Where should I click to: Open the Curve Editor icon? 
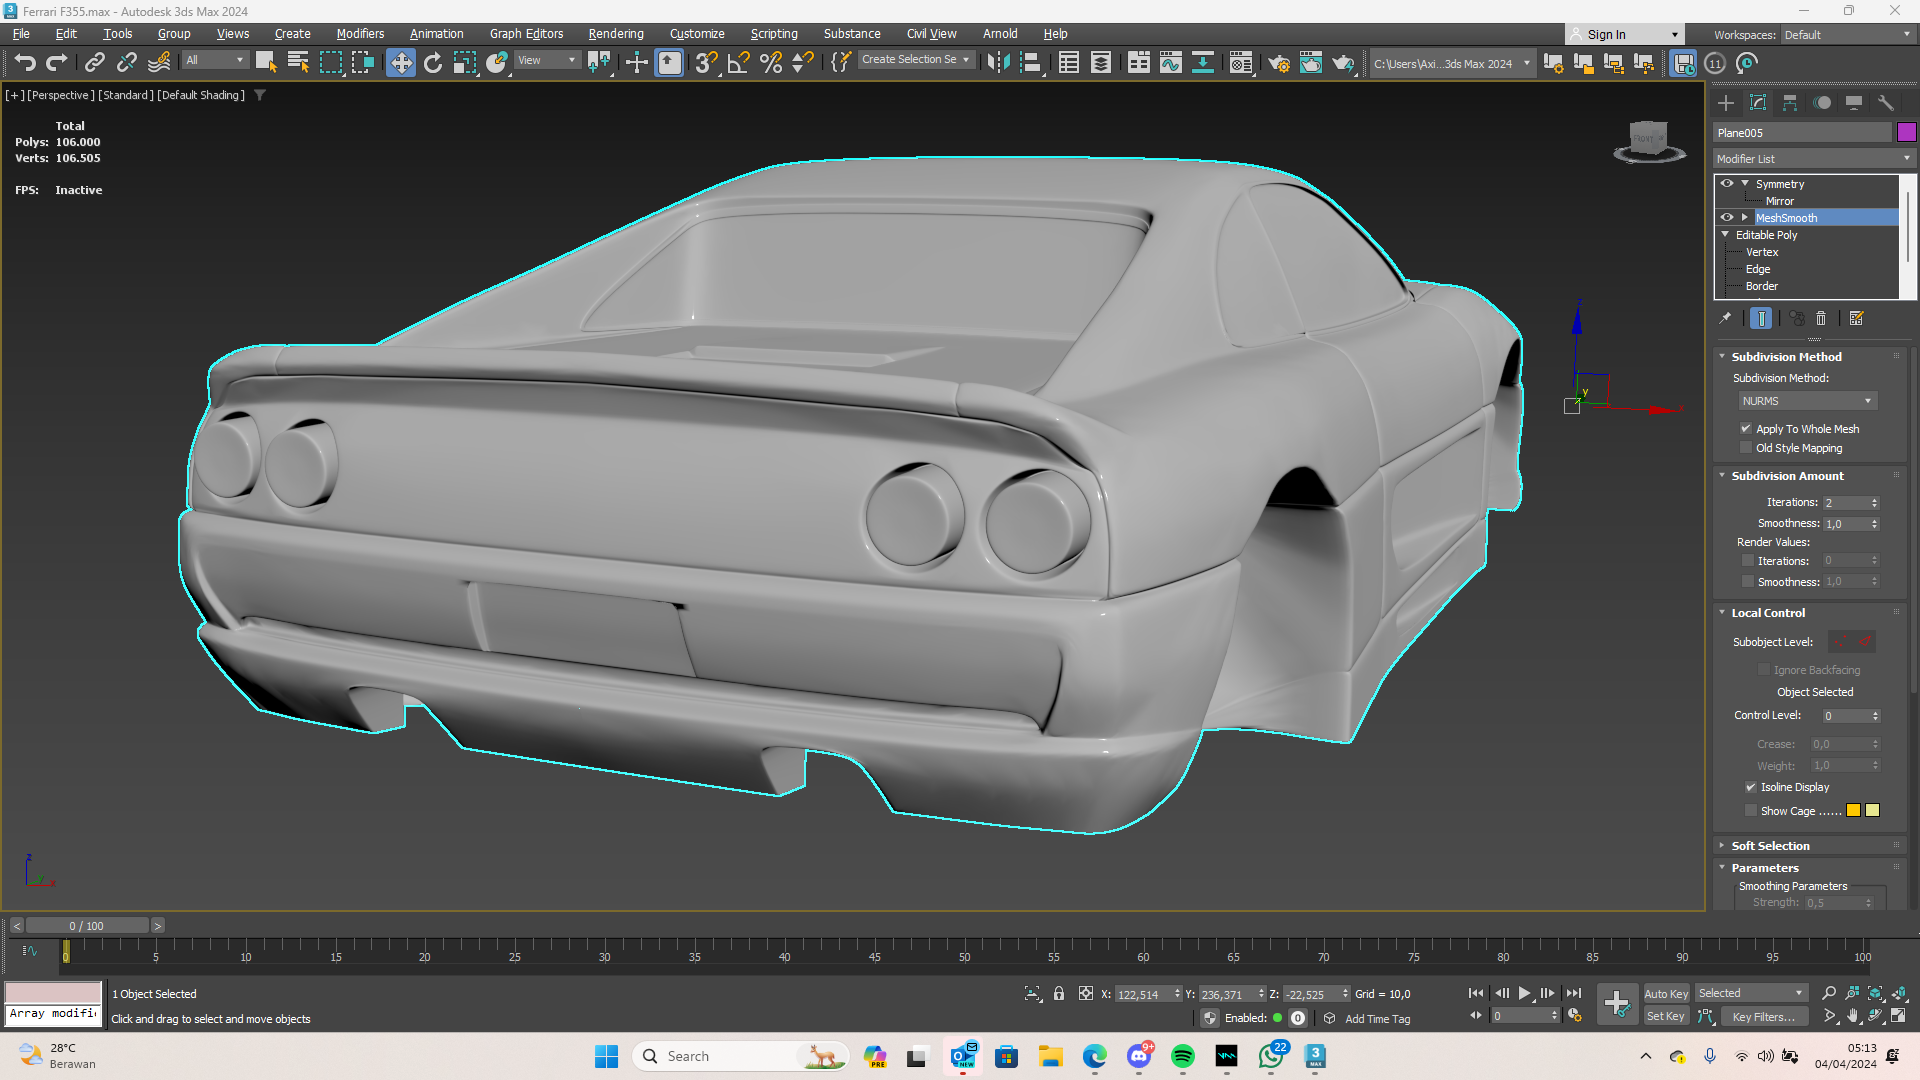pyautogui.click(x=1170, y=63)
